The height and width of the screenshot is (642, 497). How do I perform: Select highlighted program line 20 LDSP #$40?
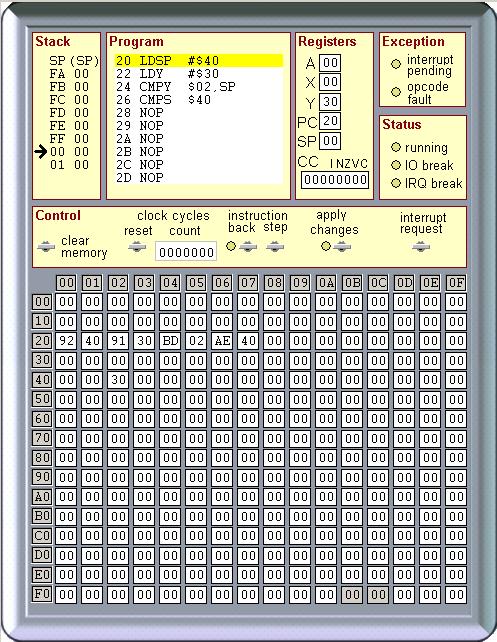coord(199,61)
